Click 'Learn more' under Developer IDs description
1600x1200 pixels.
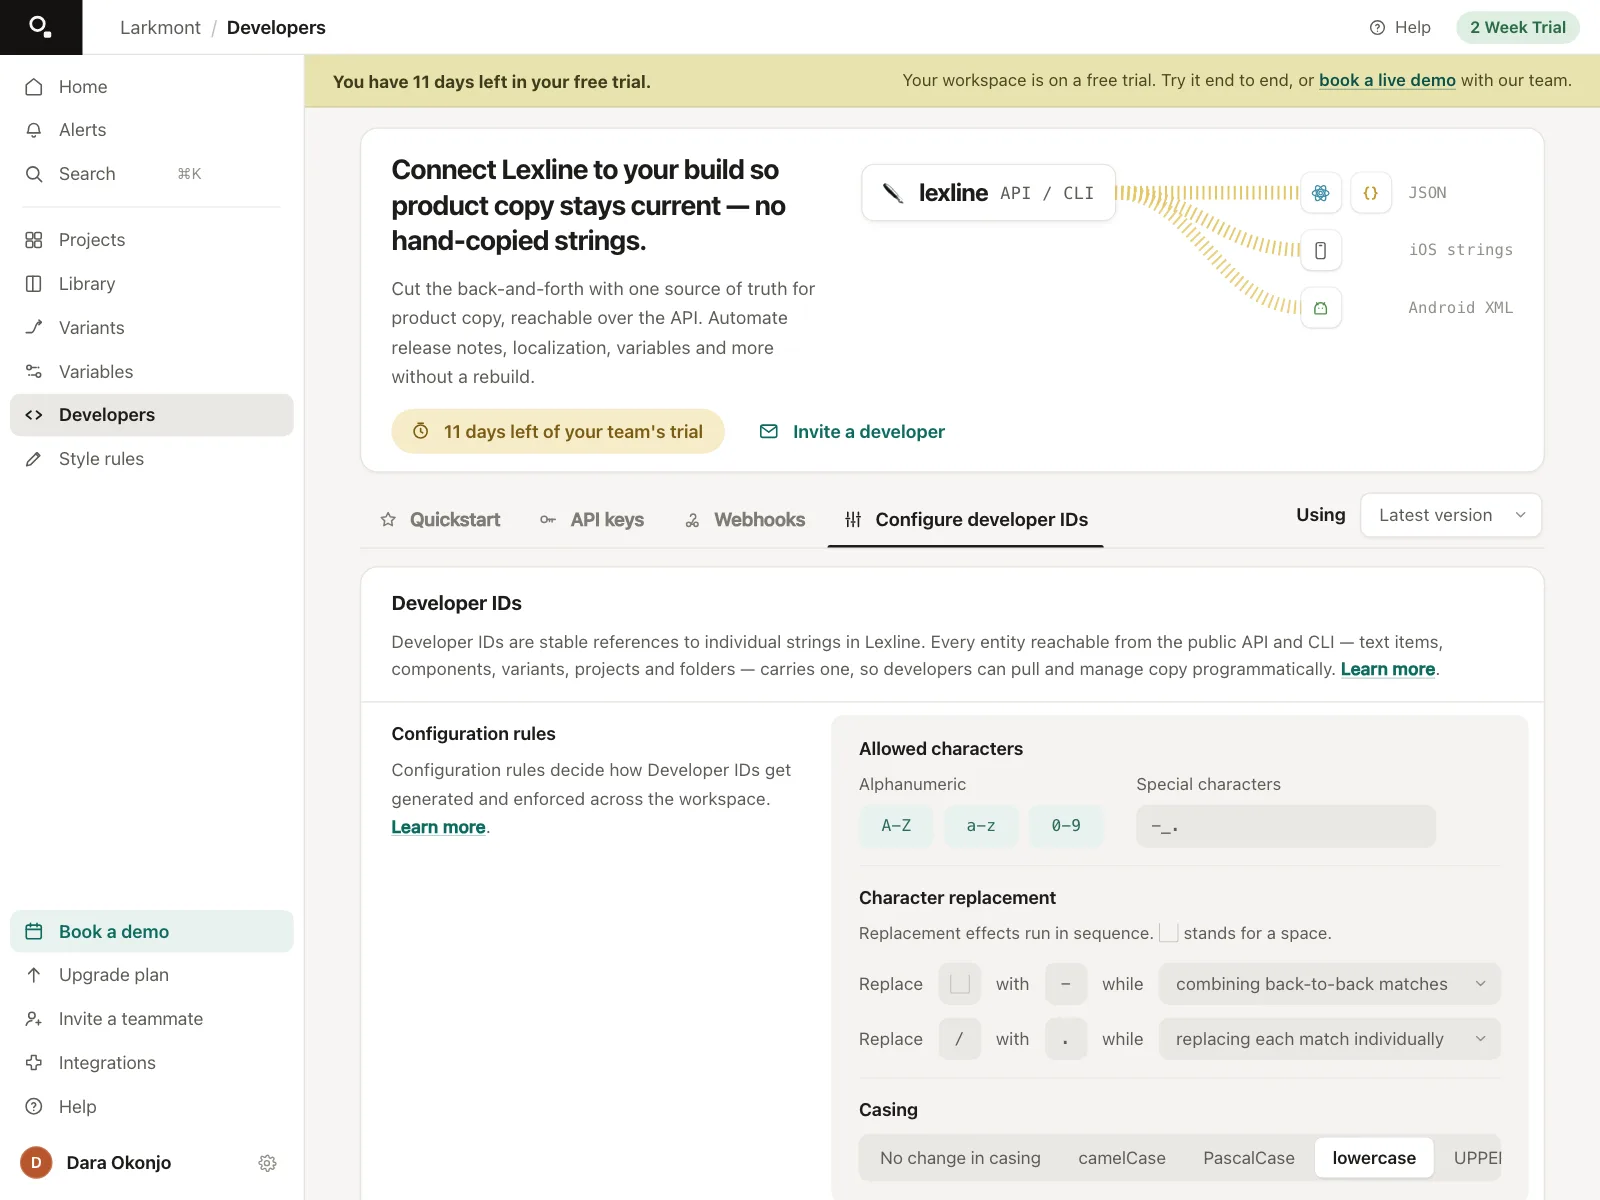(x=1387, y=669)
